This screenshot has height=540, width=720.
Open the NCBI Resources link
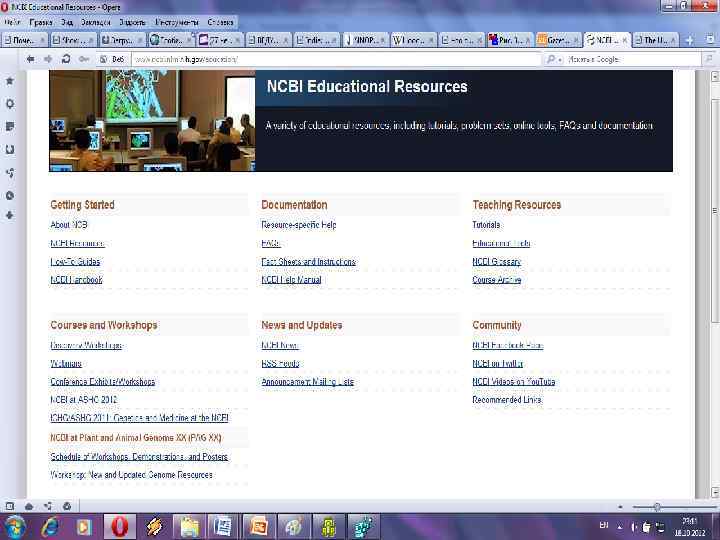click(x=77, y=243)
